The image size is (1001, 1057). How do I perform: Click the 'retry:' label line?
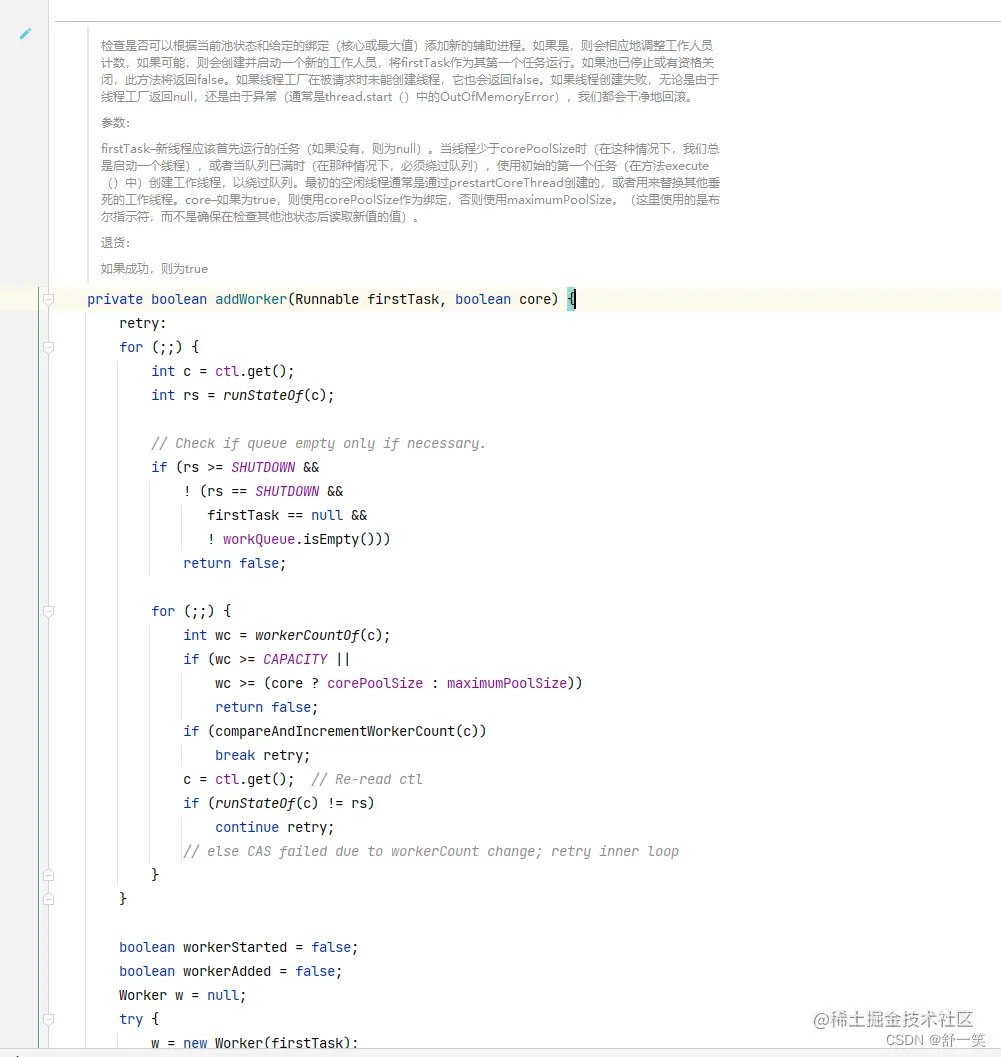pos(142,324)
